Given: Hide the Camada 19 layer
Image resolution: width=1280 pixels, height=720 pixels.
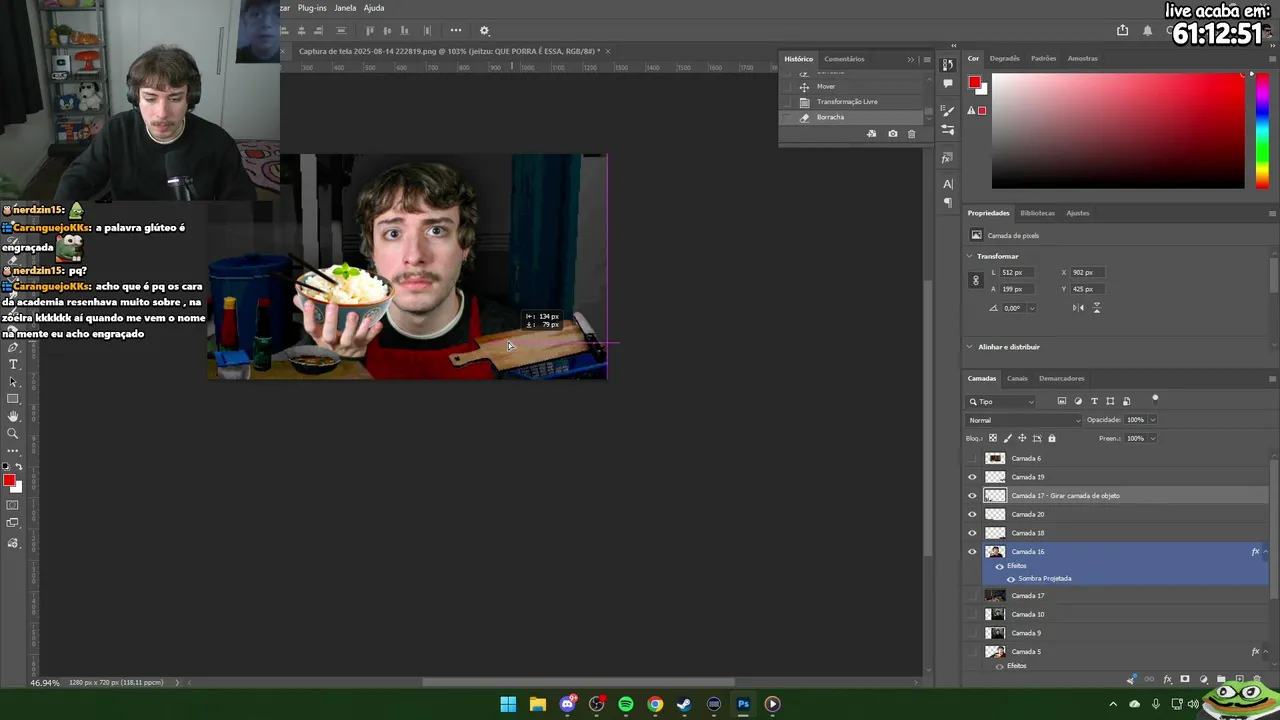Looking at the screenshot, I should 972,477.
